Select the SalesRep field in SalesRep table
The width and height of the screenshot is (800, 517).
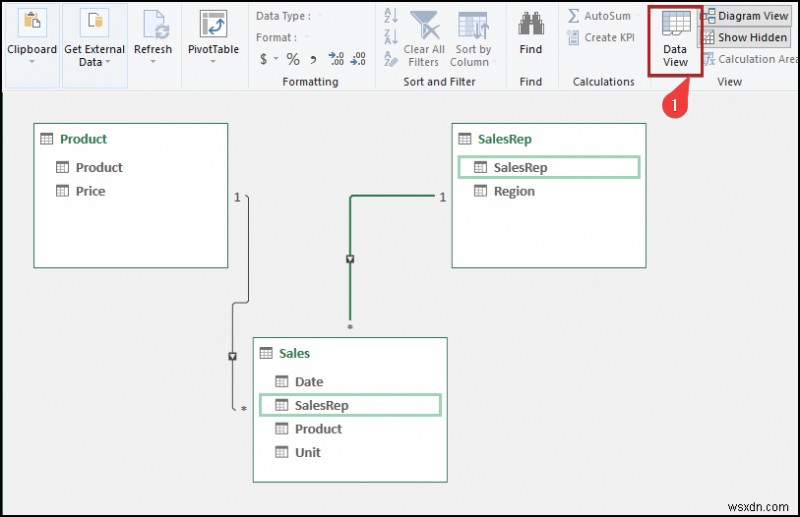(x=549, y=167)
